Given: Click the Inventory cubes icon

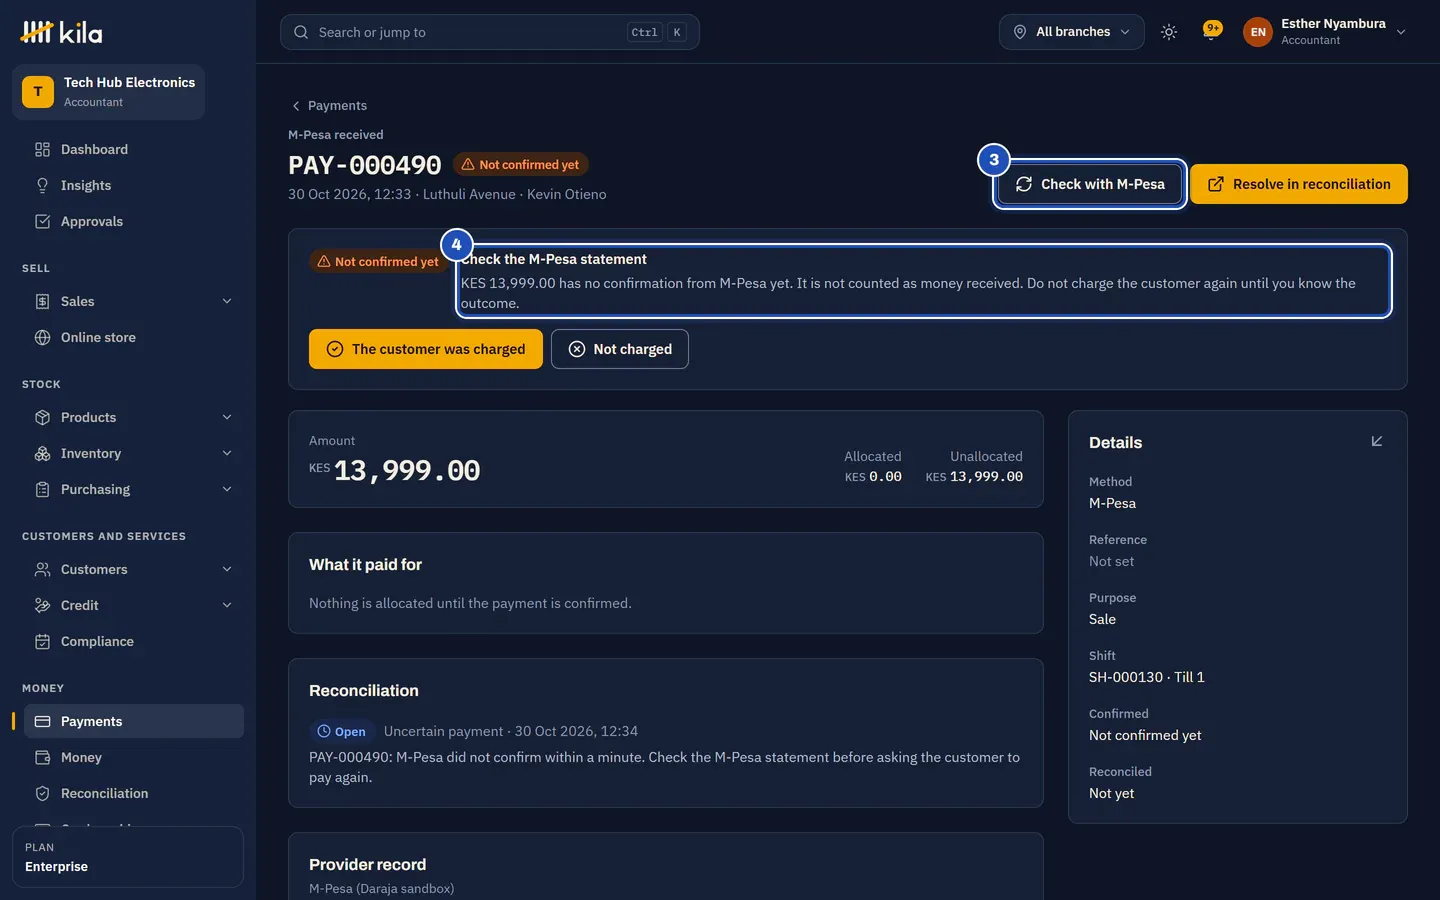Looking at the screenshot, I should click(x=42, y=453).
